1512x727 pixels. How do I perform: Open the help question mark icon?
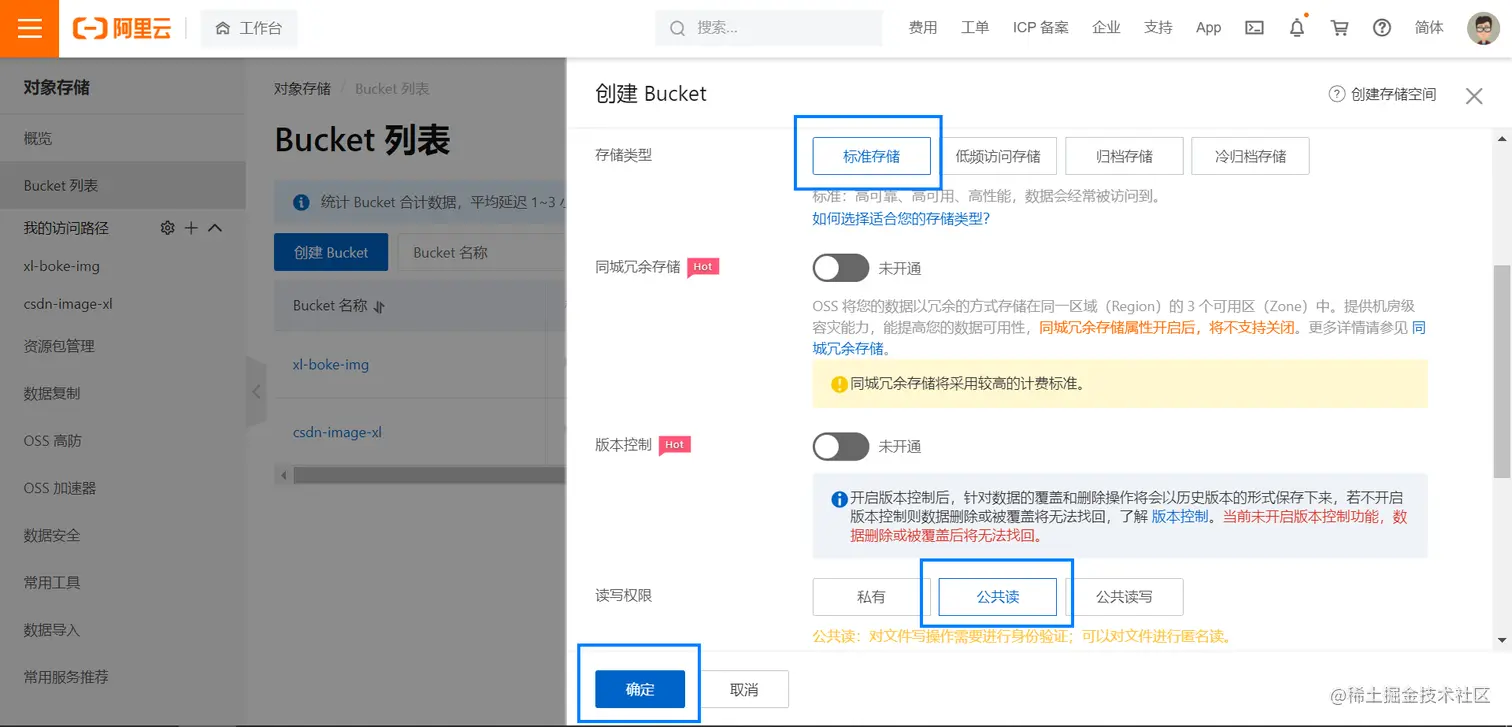1382,28
